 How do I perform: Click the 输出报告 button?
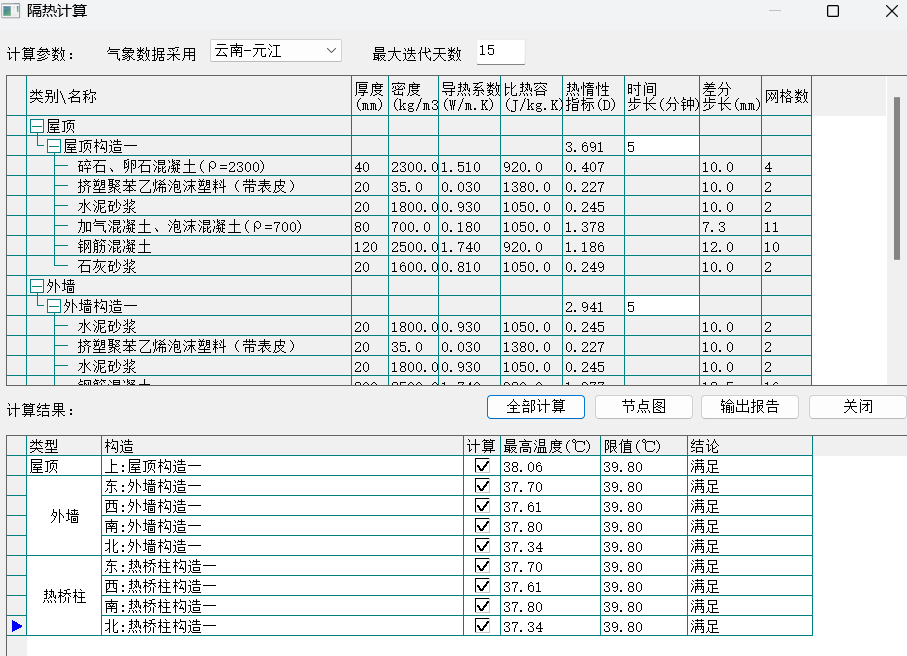[750, 406]
